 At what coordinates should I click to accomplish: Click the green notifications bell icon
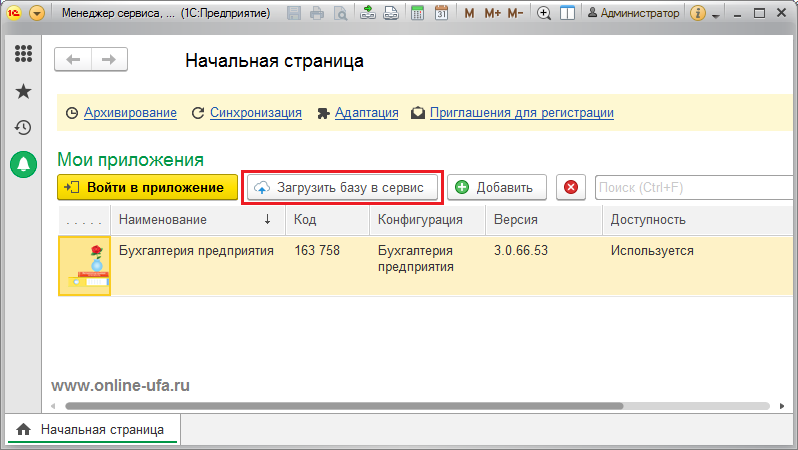(23, 164)
